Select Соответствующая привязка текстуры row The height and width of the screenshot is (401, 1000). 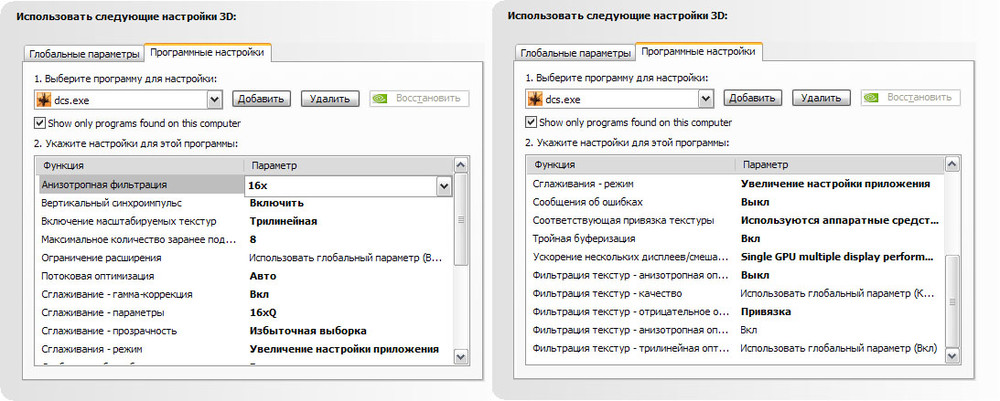[x=736, y=221]
